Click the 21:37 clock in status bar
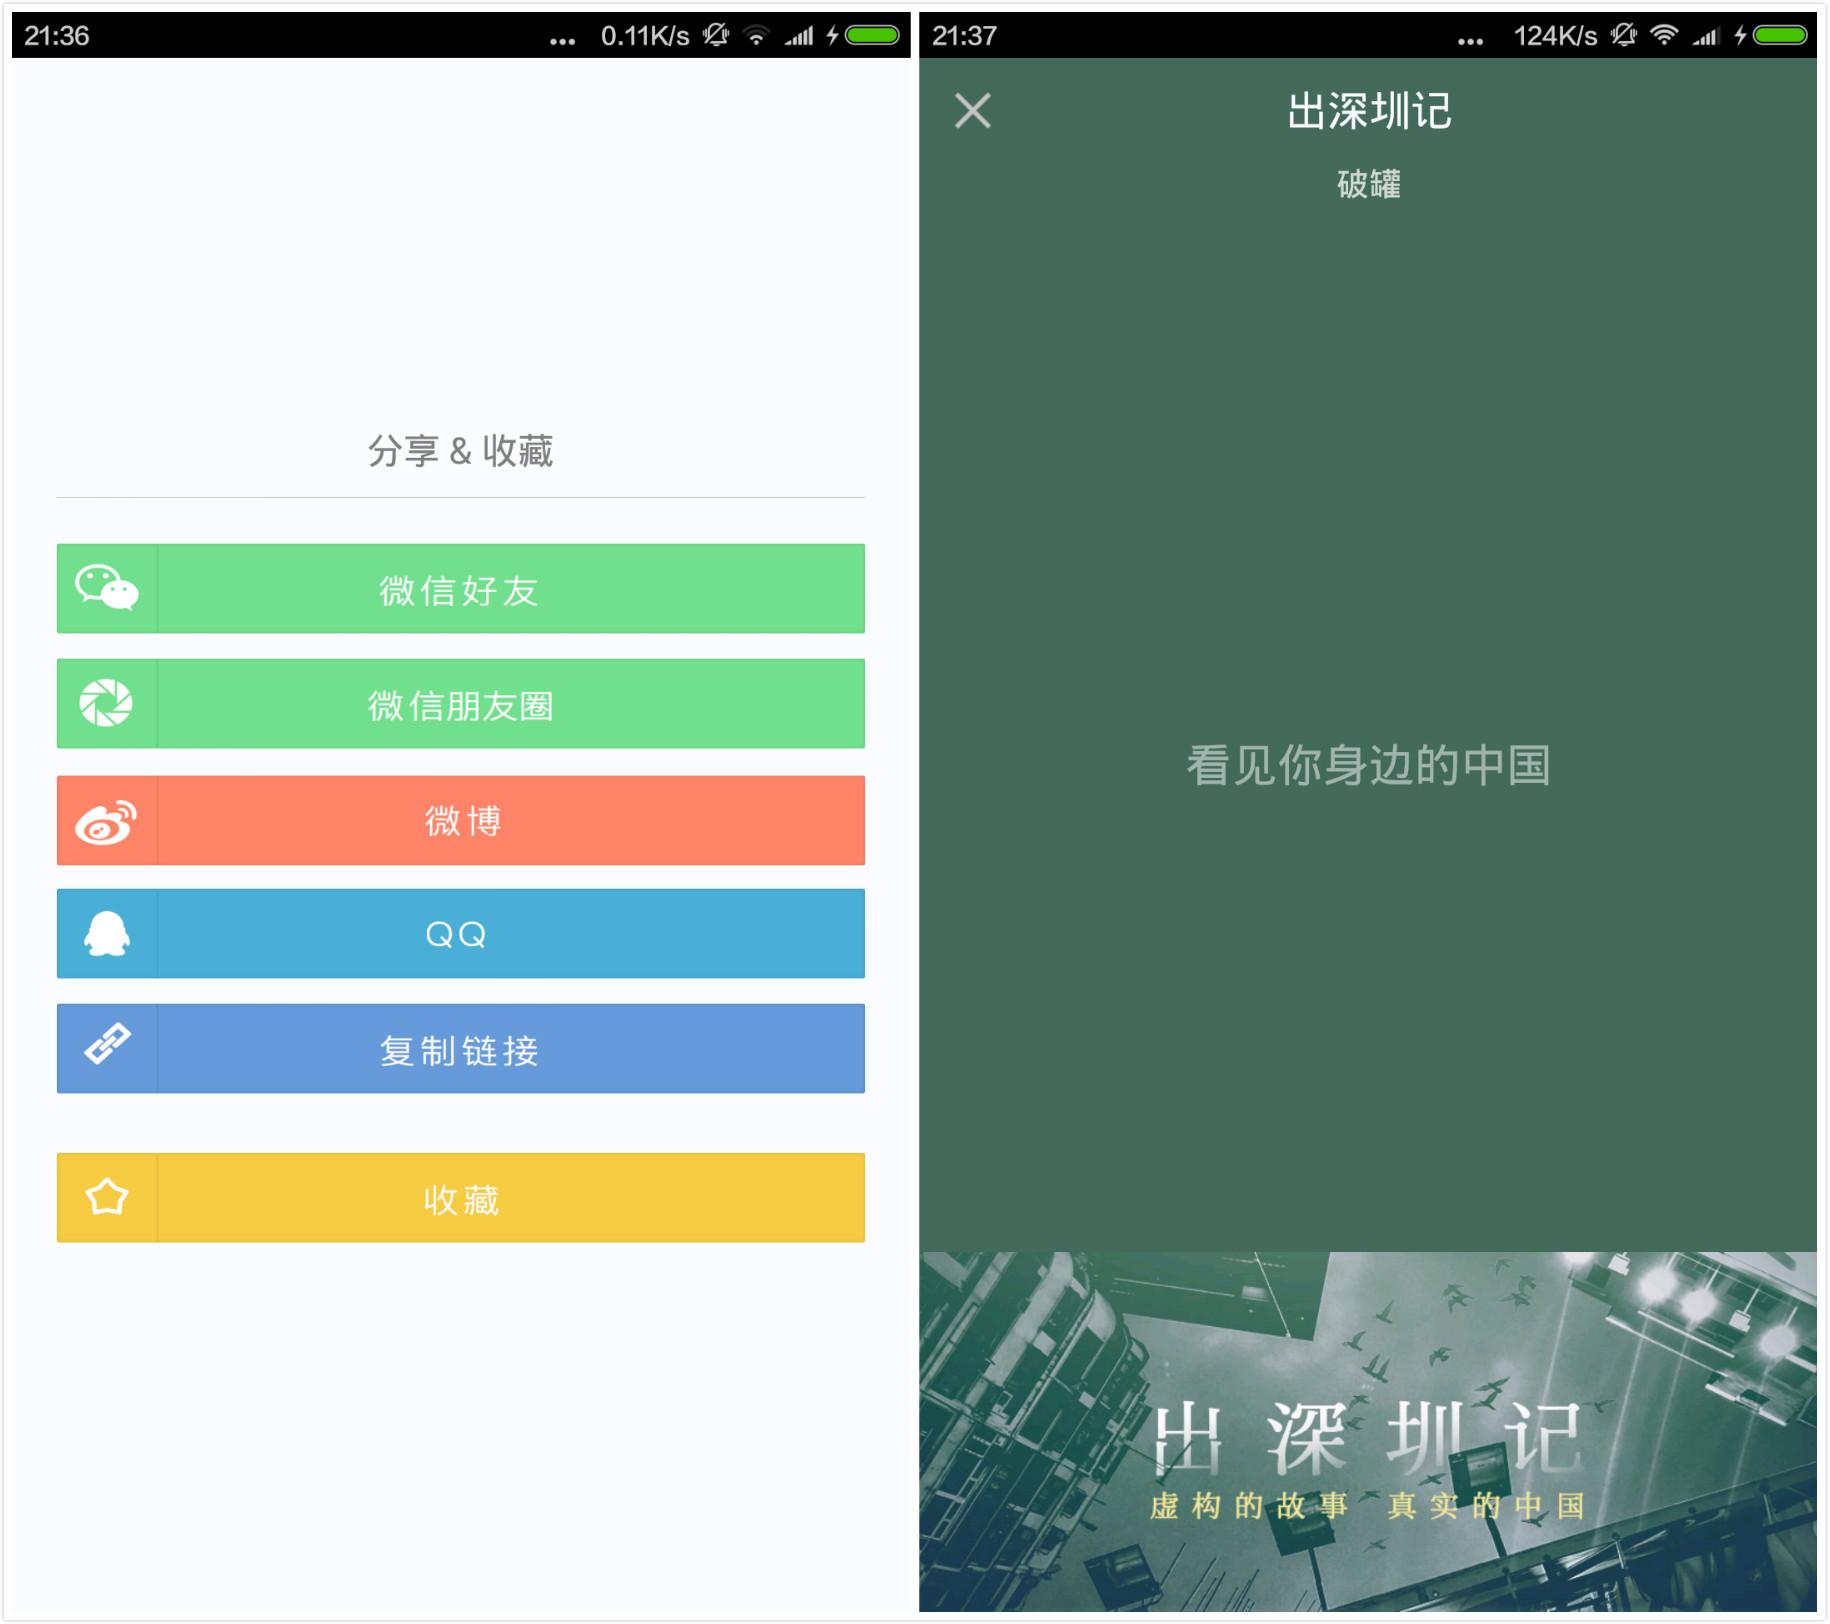 point(964,36)
